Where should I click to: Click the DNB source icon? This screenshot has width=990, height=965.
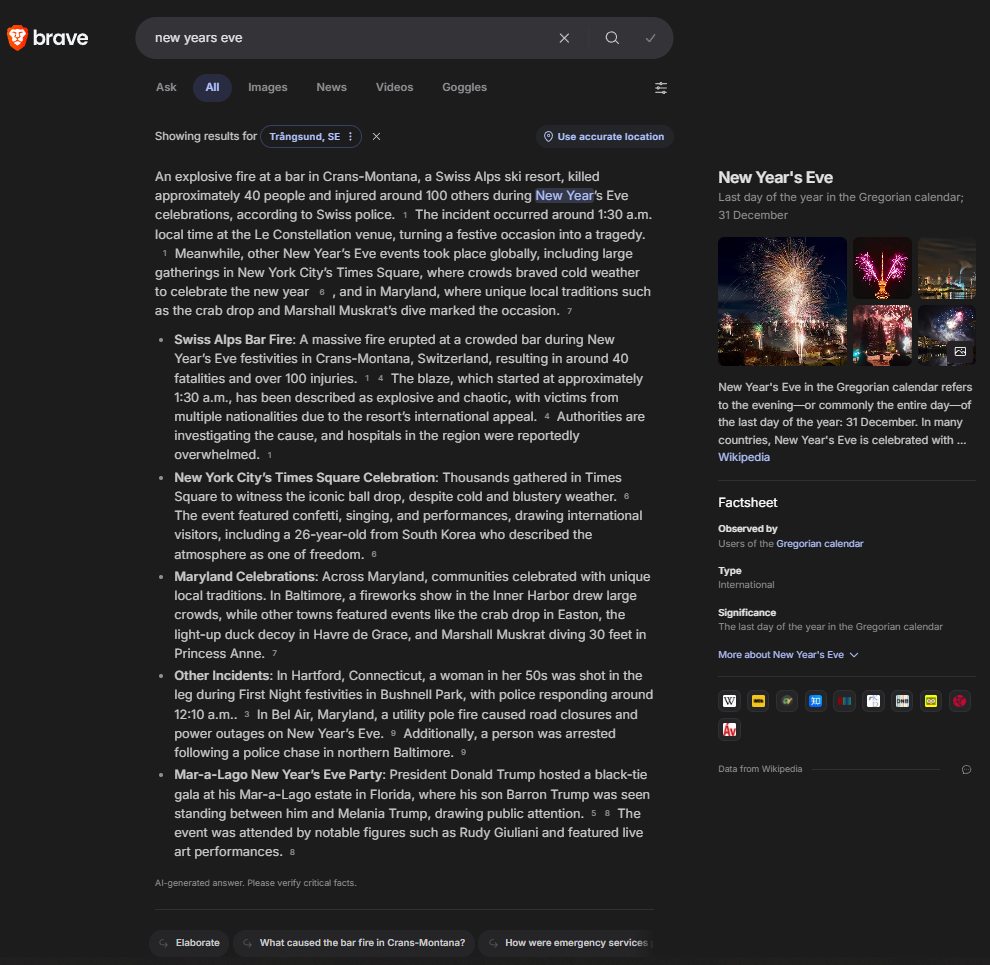pos(902,701)
